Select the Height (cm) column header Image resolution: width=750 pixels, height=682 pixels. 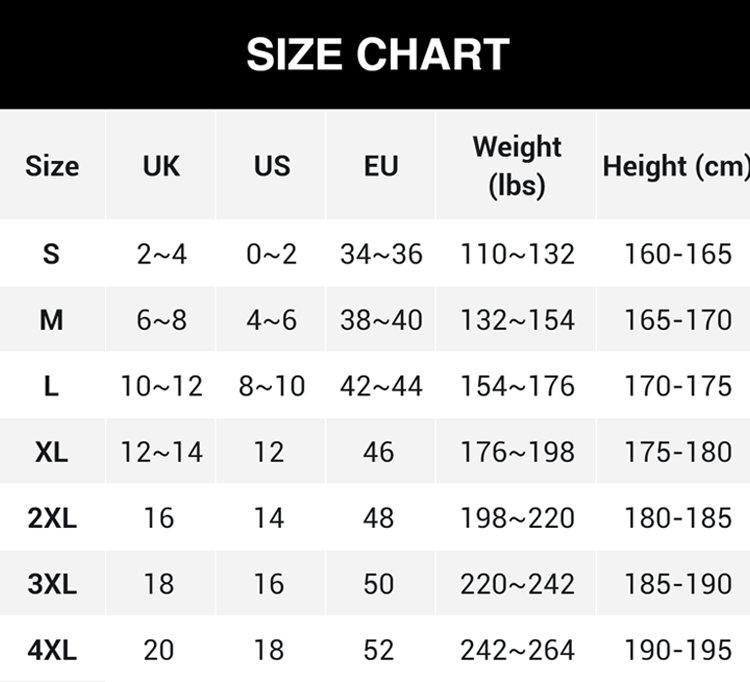(x=675, y=165)
